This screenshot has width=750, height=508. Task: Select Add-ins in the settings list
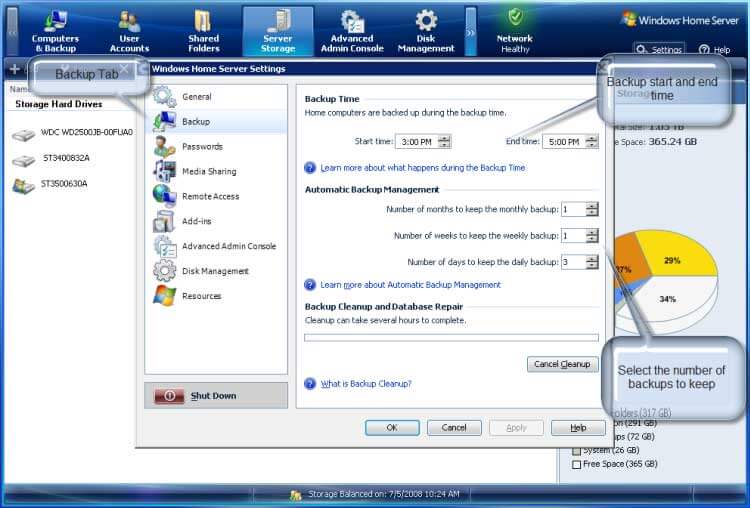(x=216, y=221)
